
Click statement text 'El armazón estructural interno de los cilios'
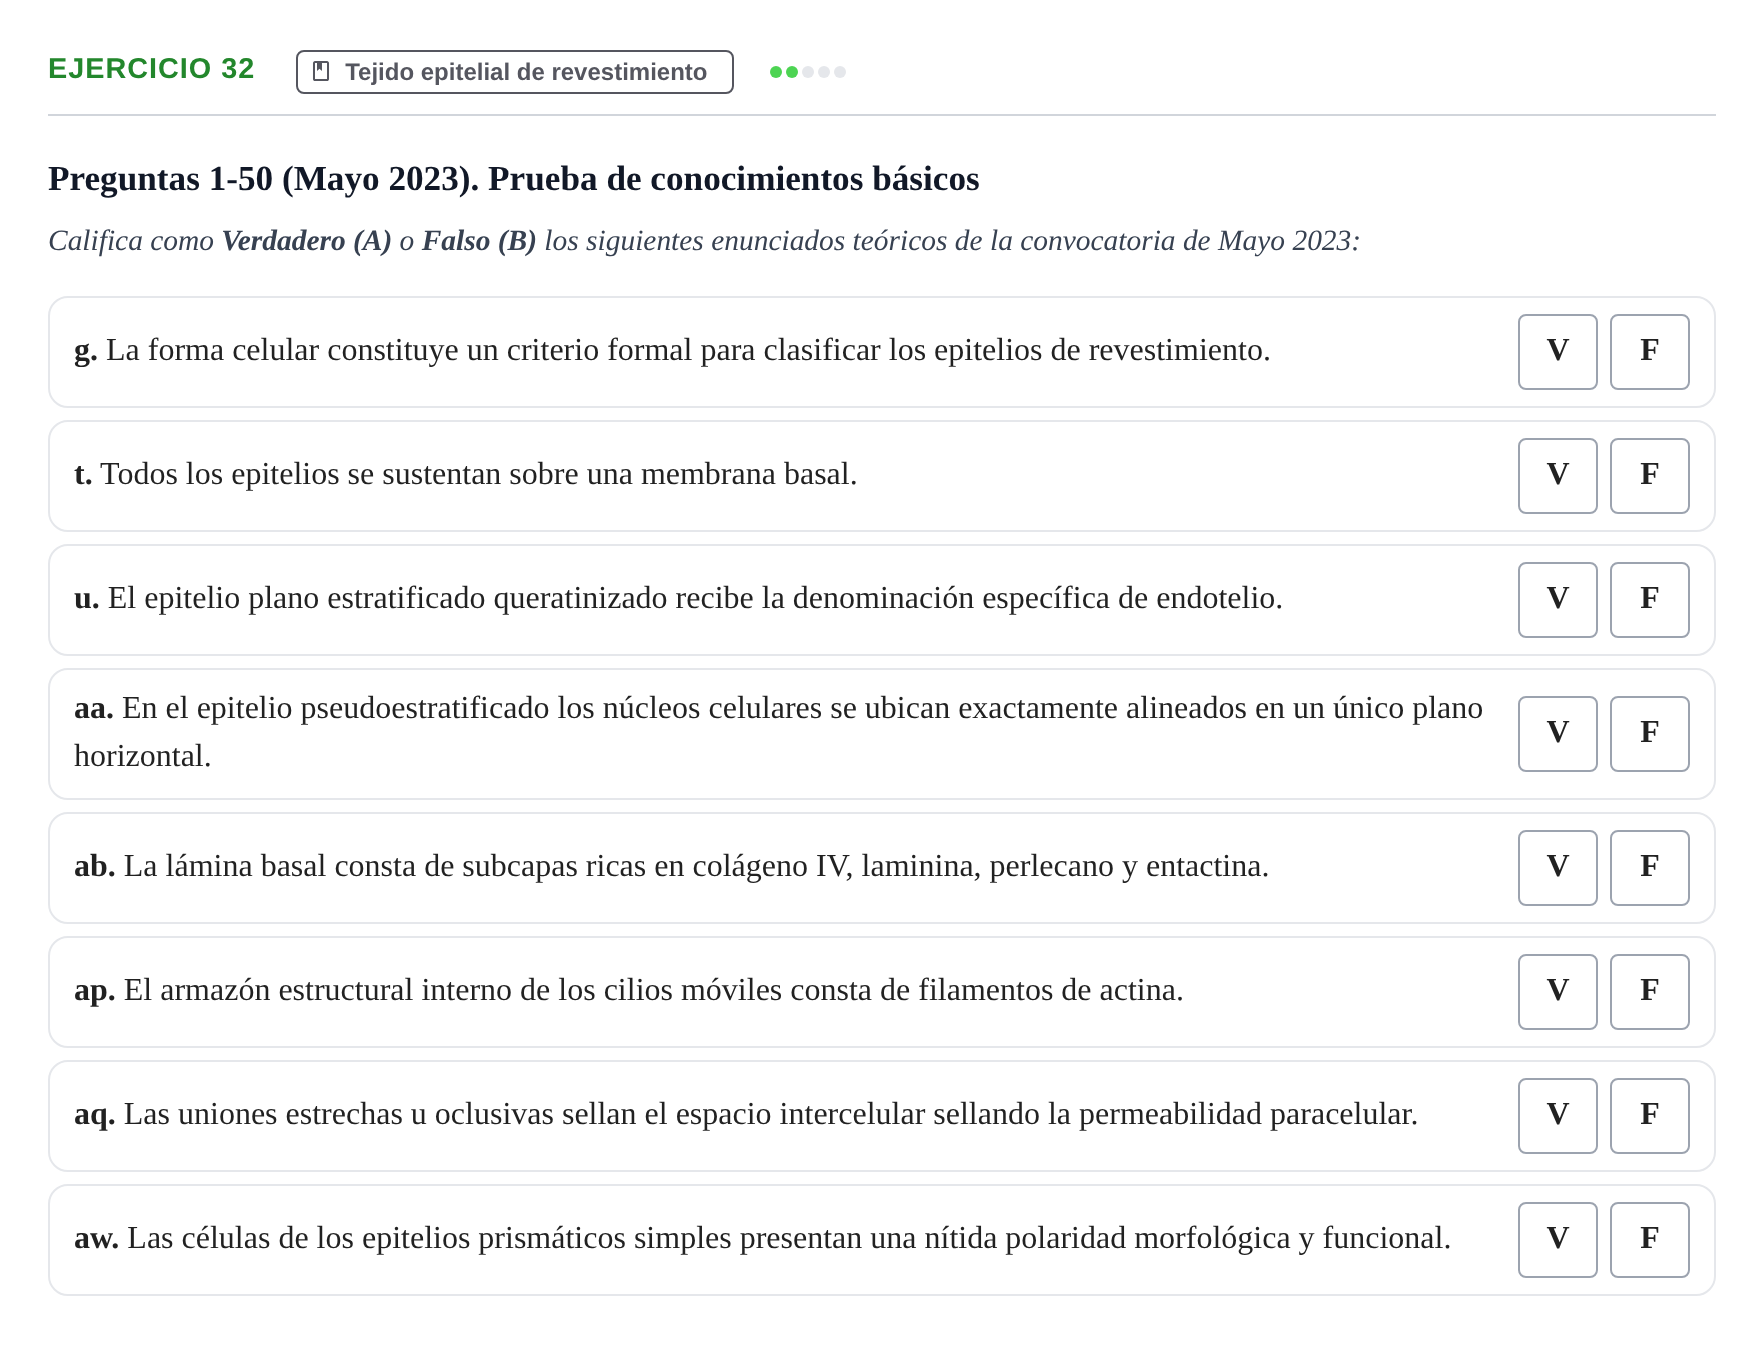[629, 991]
